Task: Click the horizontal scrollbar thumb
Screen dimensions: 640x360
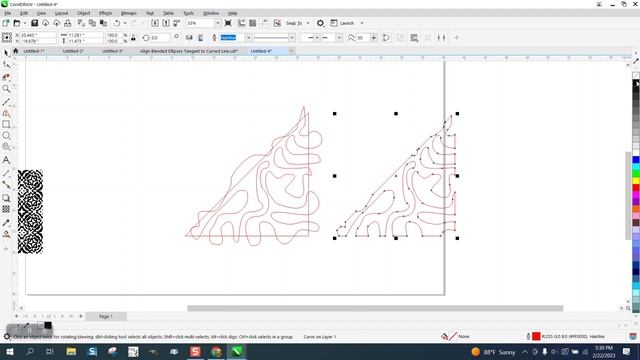Action: click(375, 308)
